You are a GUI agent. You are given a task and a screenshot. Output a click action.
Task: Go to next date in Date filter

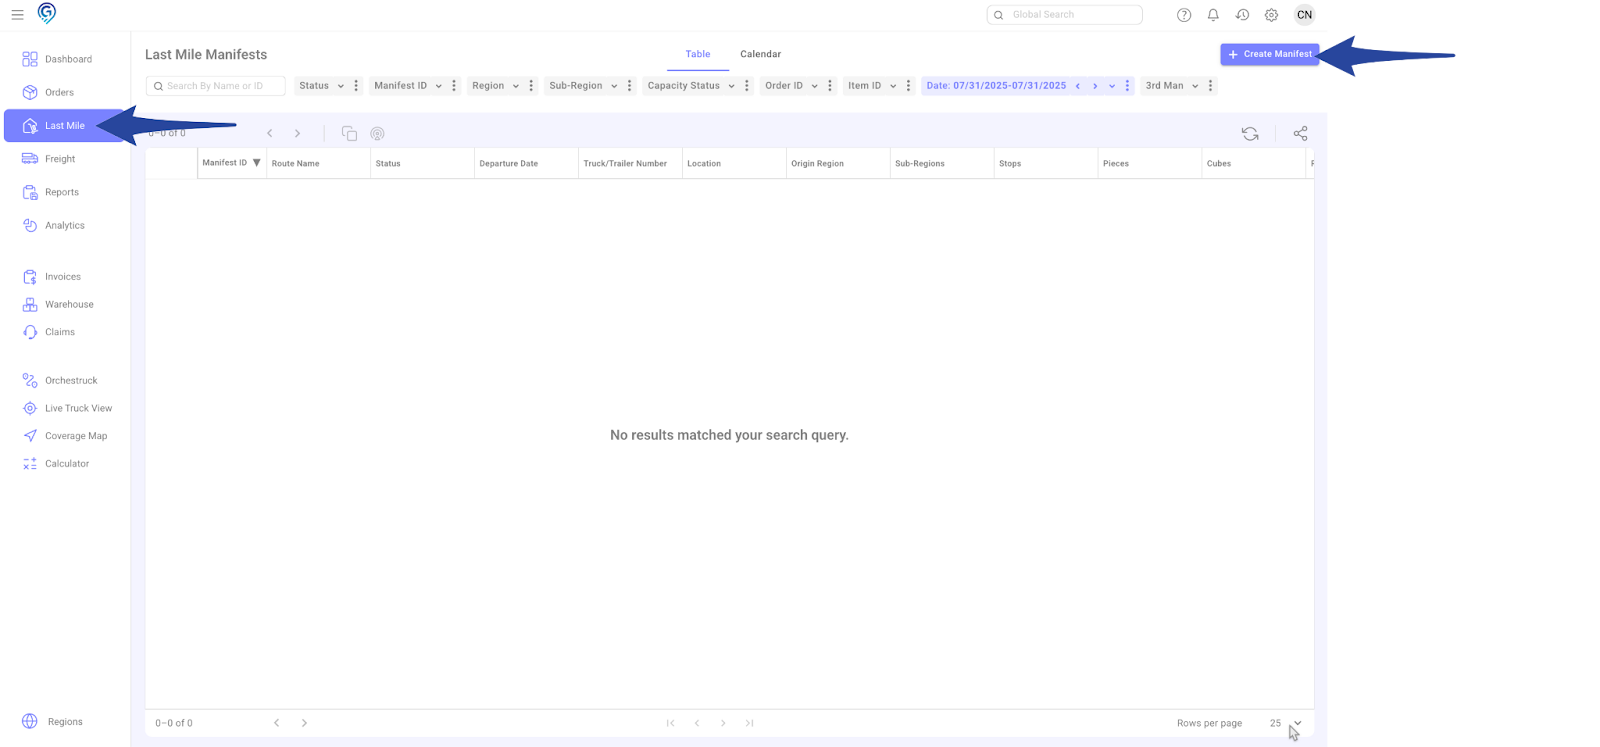1095,86
